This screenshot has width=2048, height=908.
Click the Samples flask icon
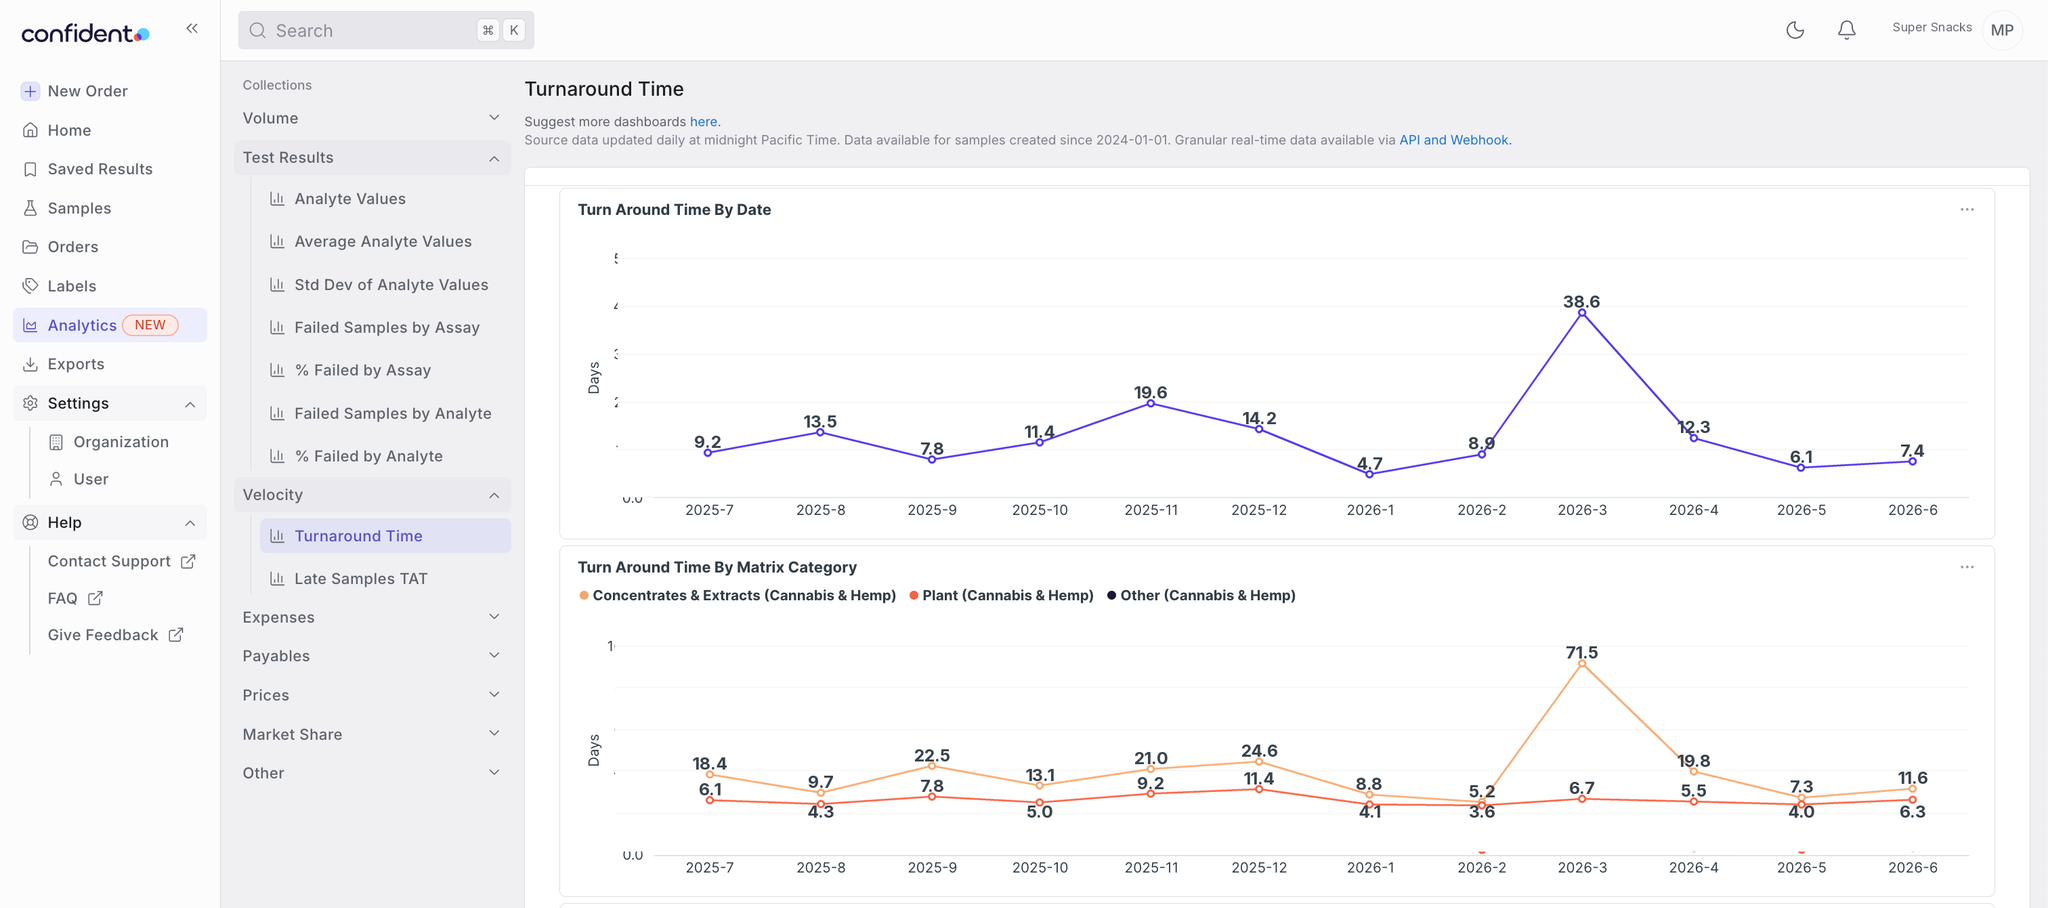click(30, 208)
